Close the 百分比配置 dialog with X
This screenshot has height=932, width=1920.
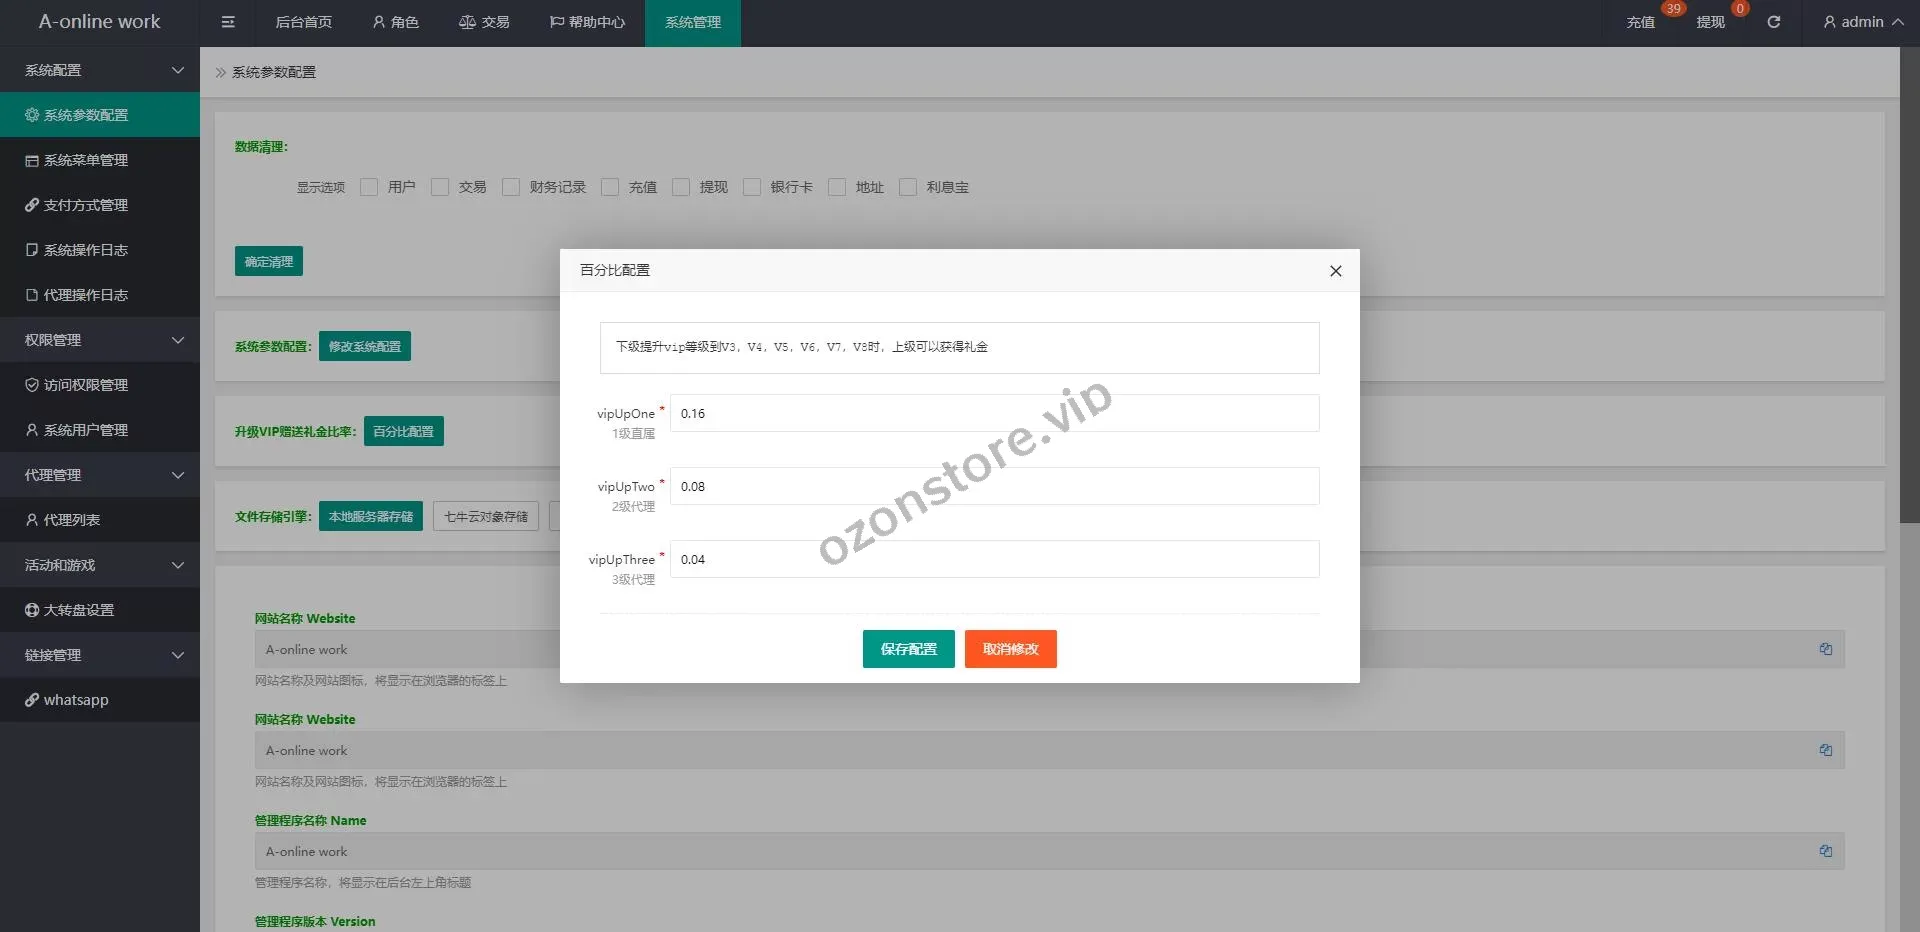tap(1335, 271)
